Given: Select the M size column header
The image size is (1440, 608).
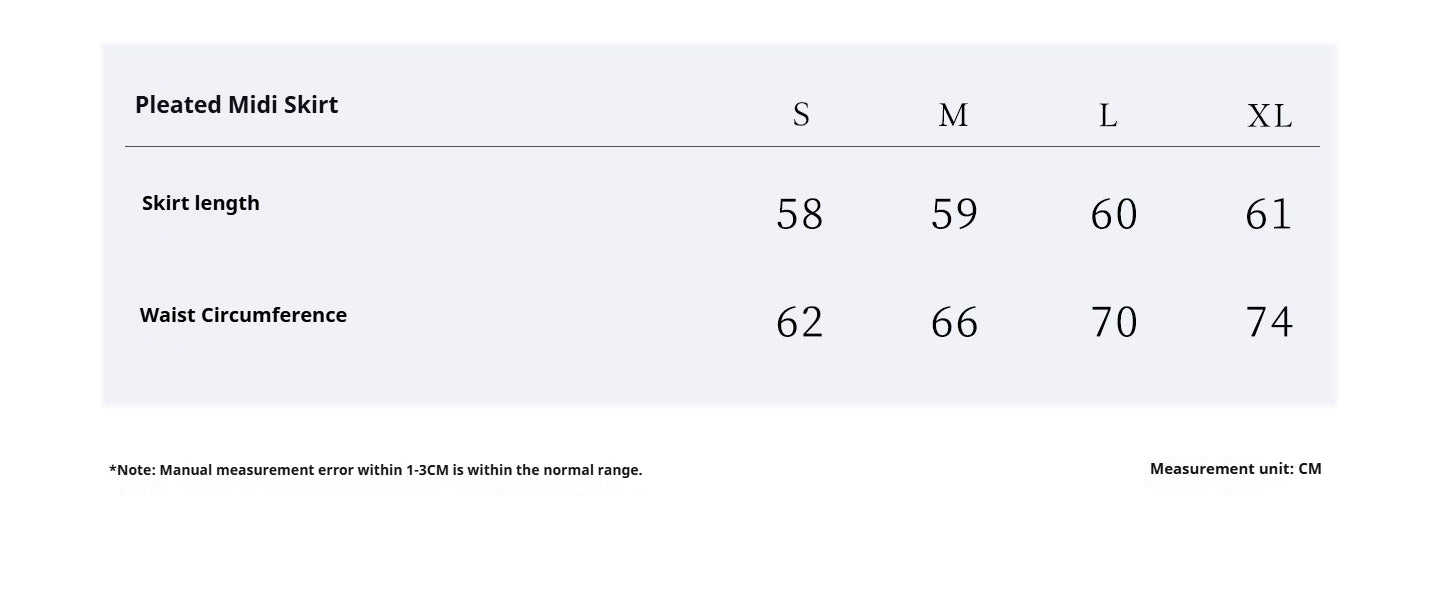Looking at the screenshot, I should click(x=953, y=115).
